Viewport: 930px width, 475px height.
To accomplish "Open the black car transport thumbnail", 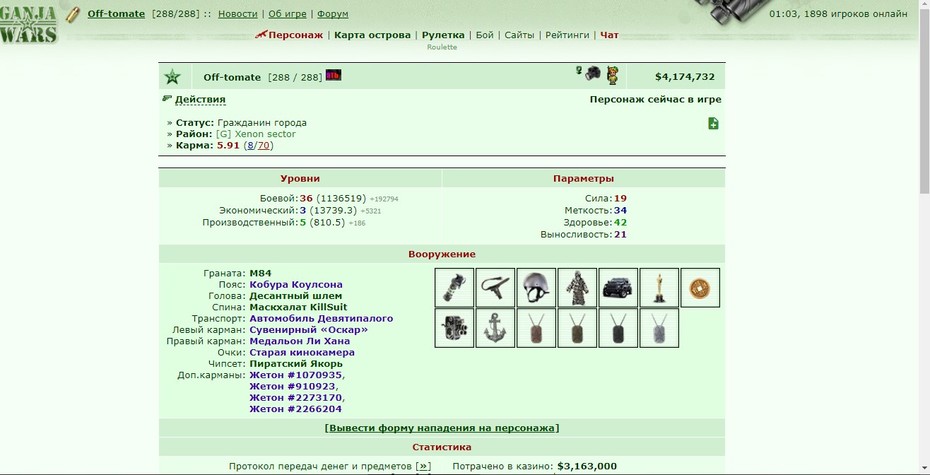I will (x=618, y=288).
